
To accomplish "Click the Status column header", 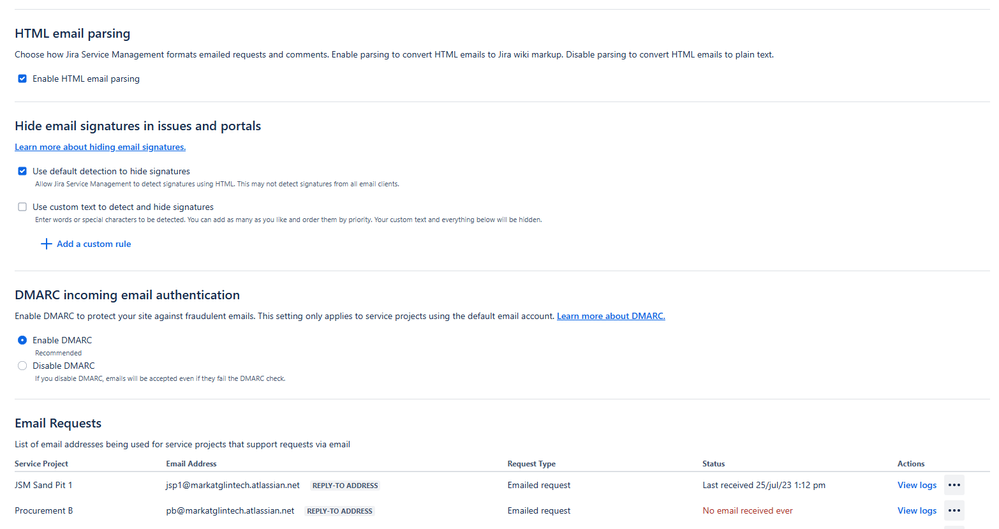I will tap(714, 463).
